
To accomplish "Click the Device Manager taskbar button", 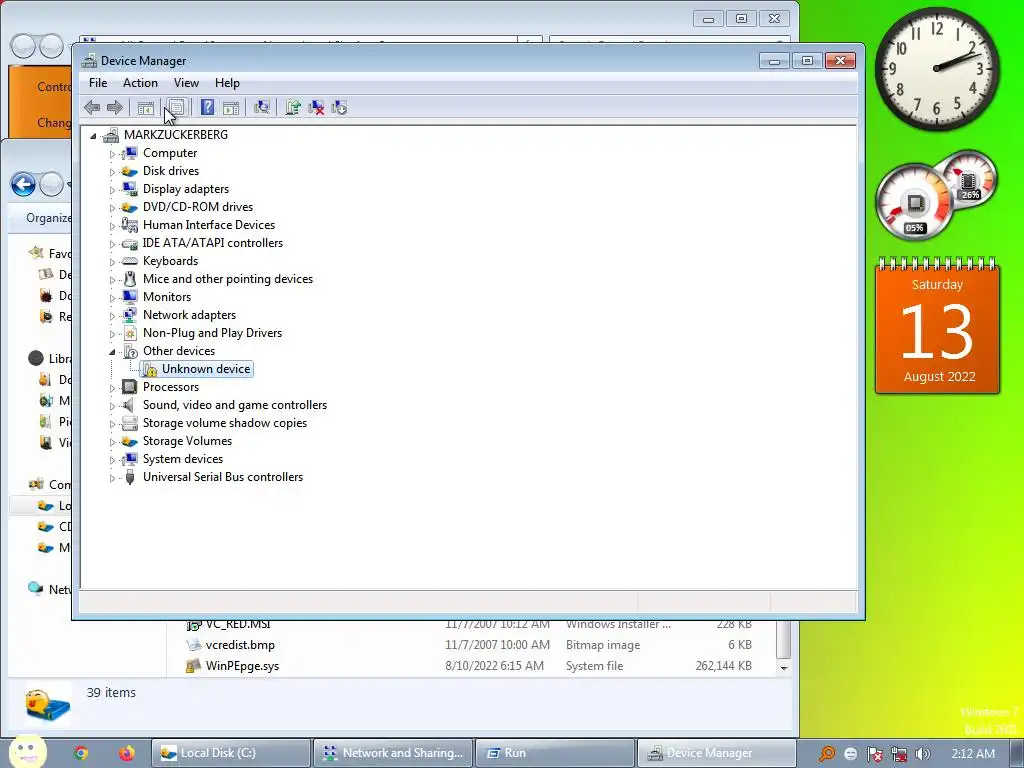I will (717, 753).
